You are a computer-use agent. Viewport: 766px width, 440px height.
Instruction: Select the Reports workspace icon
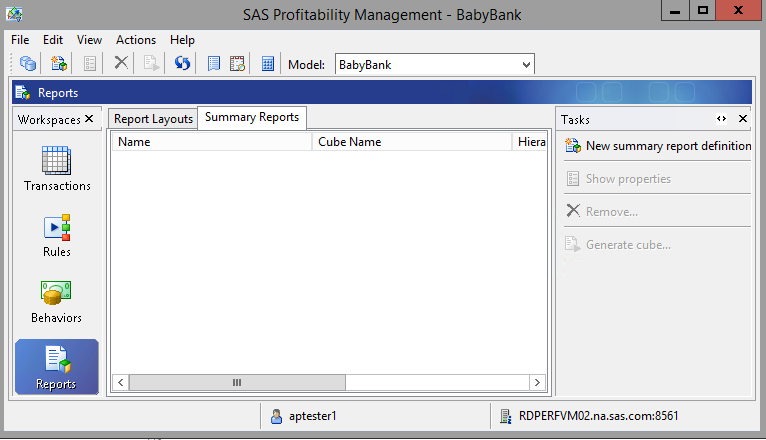click(57, 367)
